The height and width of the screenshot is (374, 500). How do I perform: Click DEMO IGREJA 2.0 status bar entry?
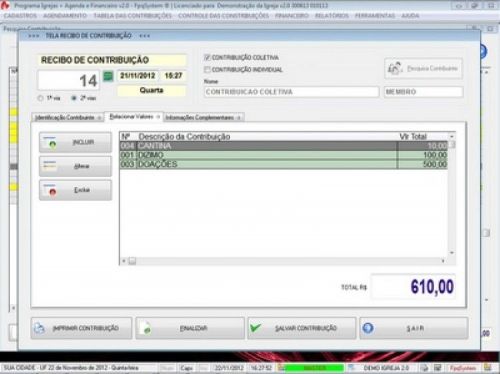coord(386,368)
